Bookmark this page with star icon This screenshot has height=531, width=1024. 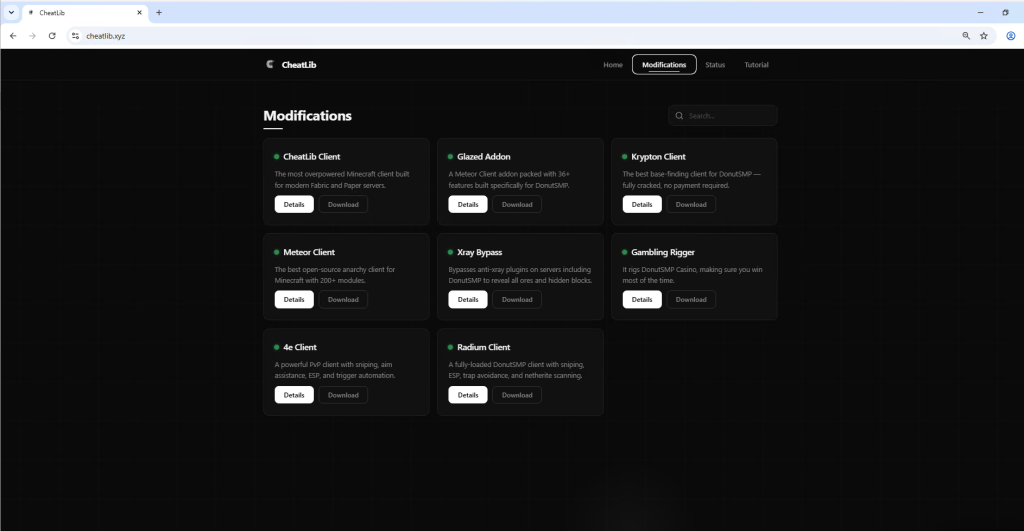coord(984,36)
